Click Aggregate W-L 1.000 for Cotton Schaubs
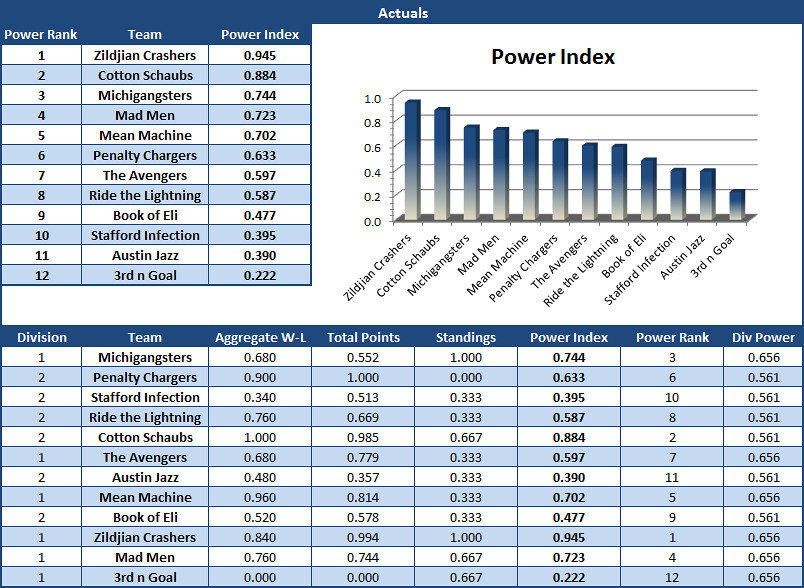The width and height of the screenshot is (804, 588). click(x=260, y=437)
